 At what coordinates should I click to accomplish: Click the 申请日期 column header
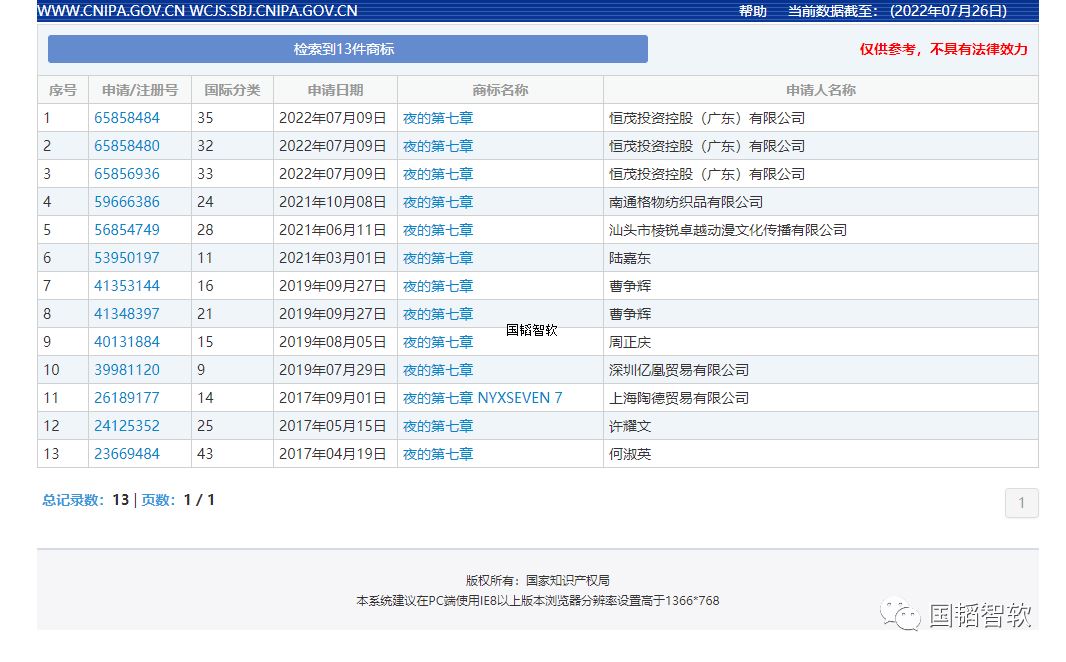335,90
